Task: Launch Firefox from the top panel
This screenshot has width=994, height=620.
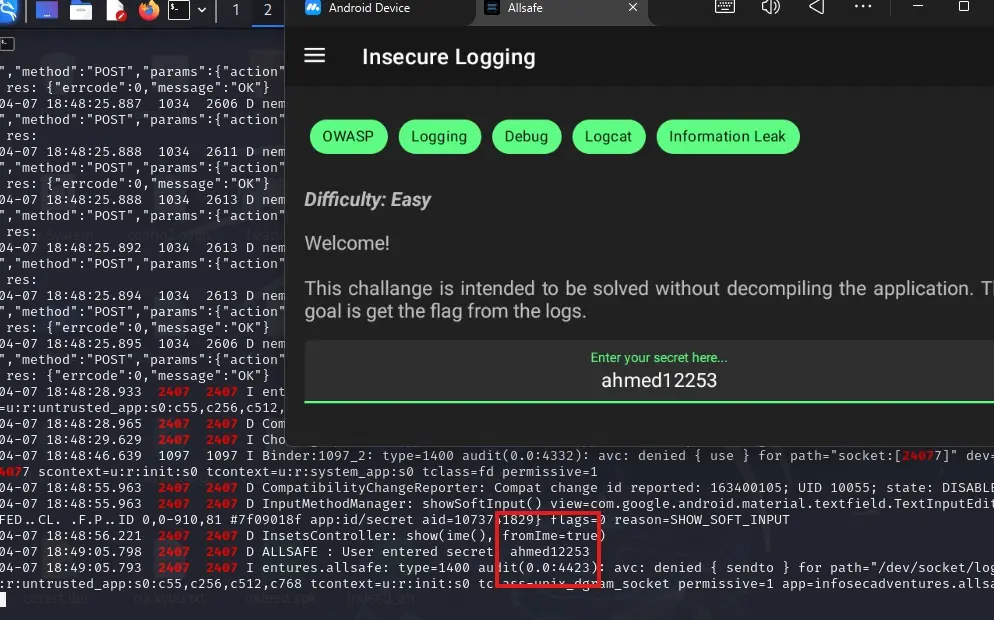Action: (x=149, y=10)
